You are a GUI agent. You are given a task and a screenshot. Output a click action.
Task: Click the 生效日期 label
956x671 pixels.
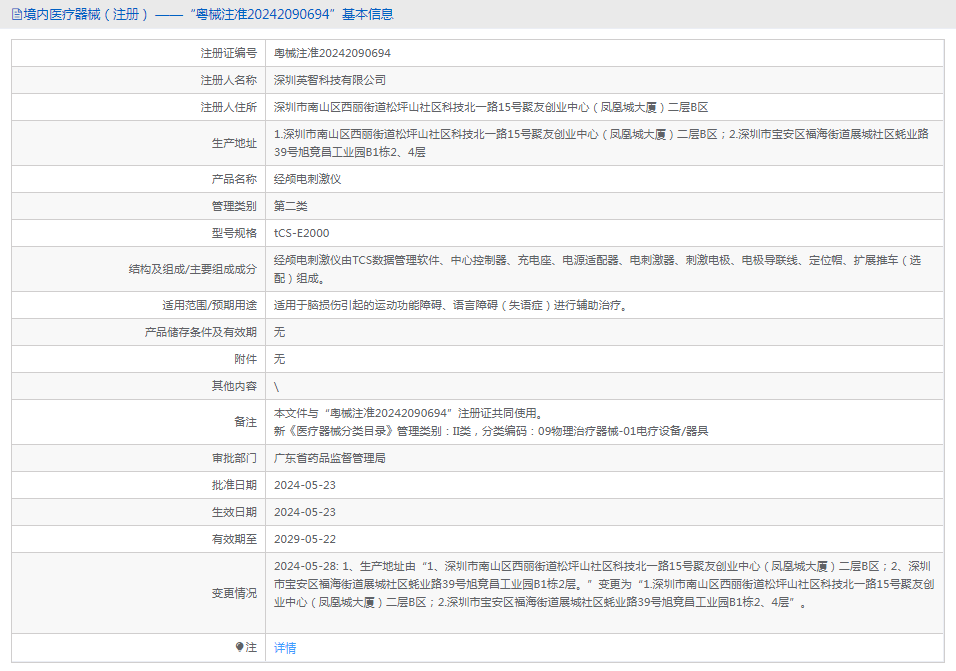point(235,512)
